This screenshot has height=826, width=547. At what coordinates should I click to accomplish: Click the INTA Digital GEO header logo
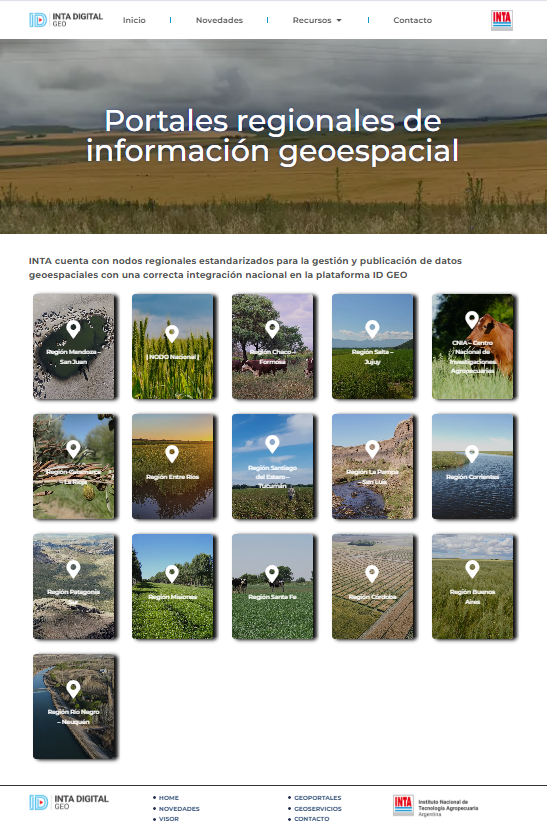[66, 20]
